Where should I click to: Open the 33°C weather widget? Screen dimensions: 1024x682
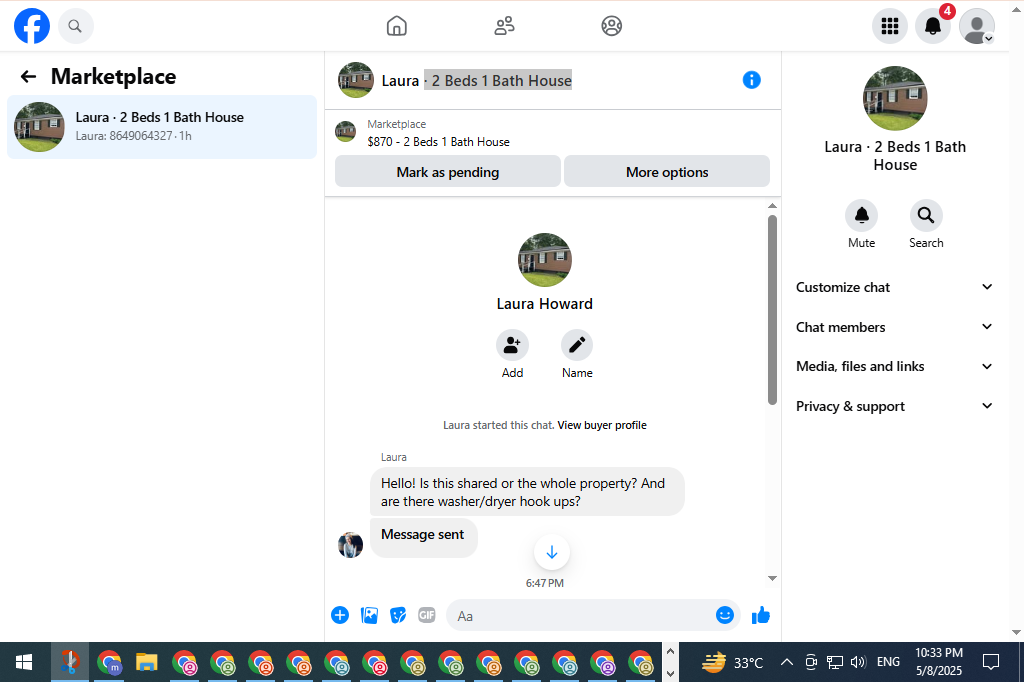pyautogui.click(x=732, y=662)
